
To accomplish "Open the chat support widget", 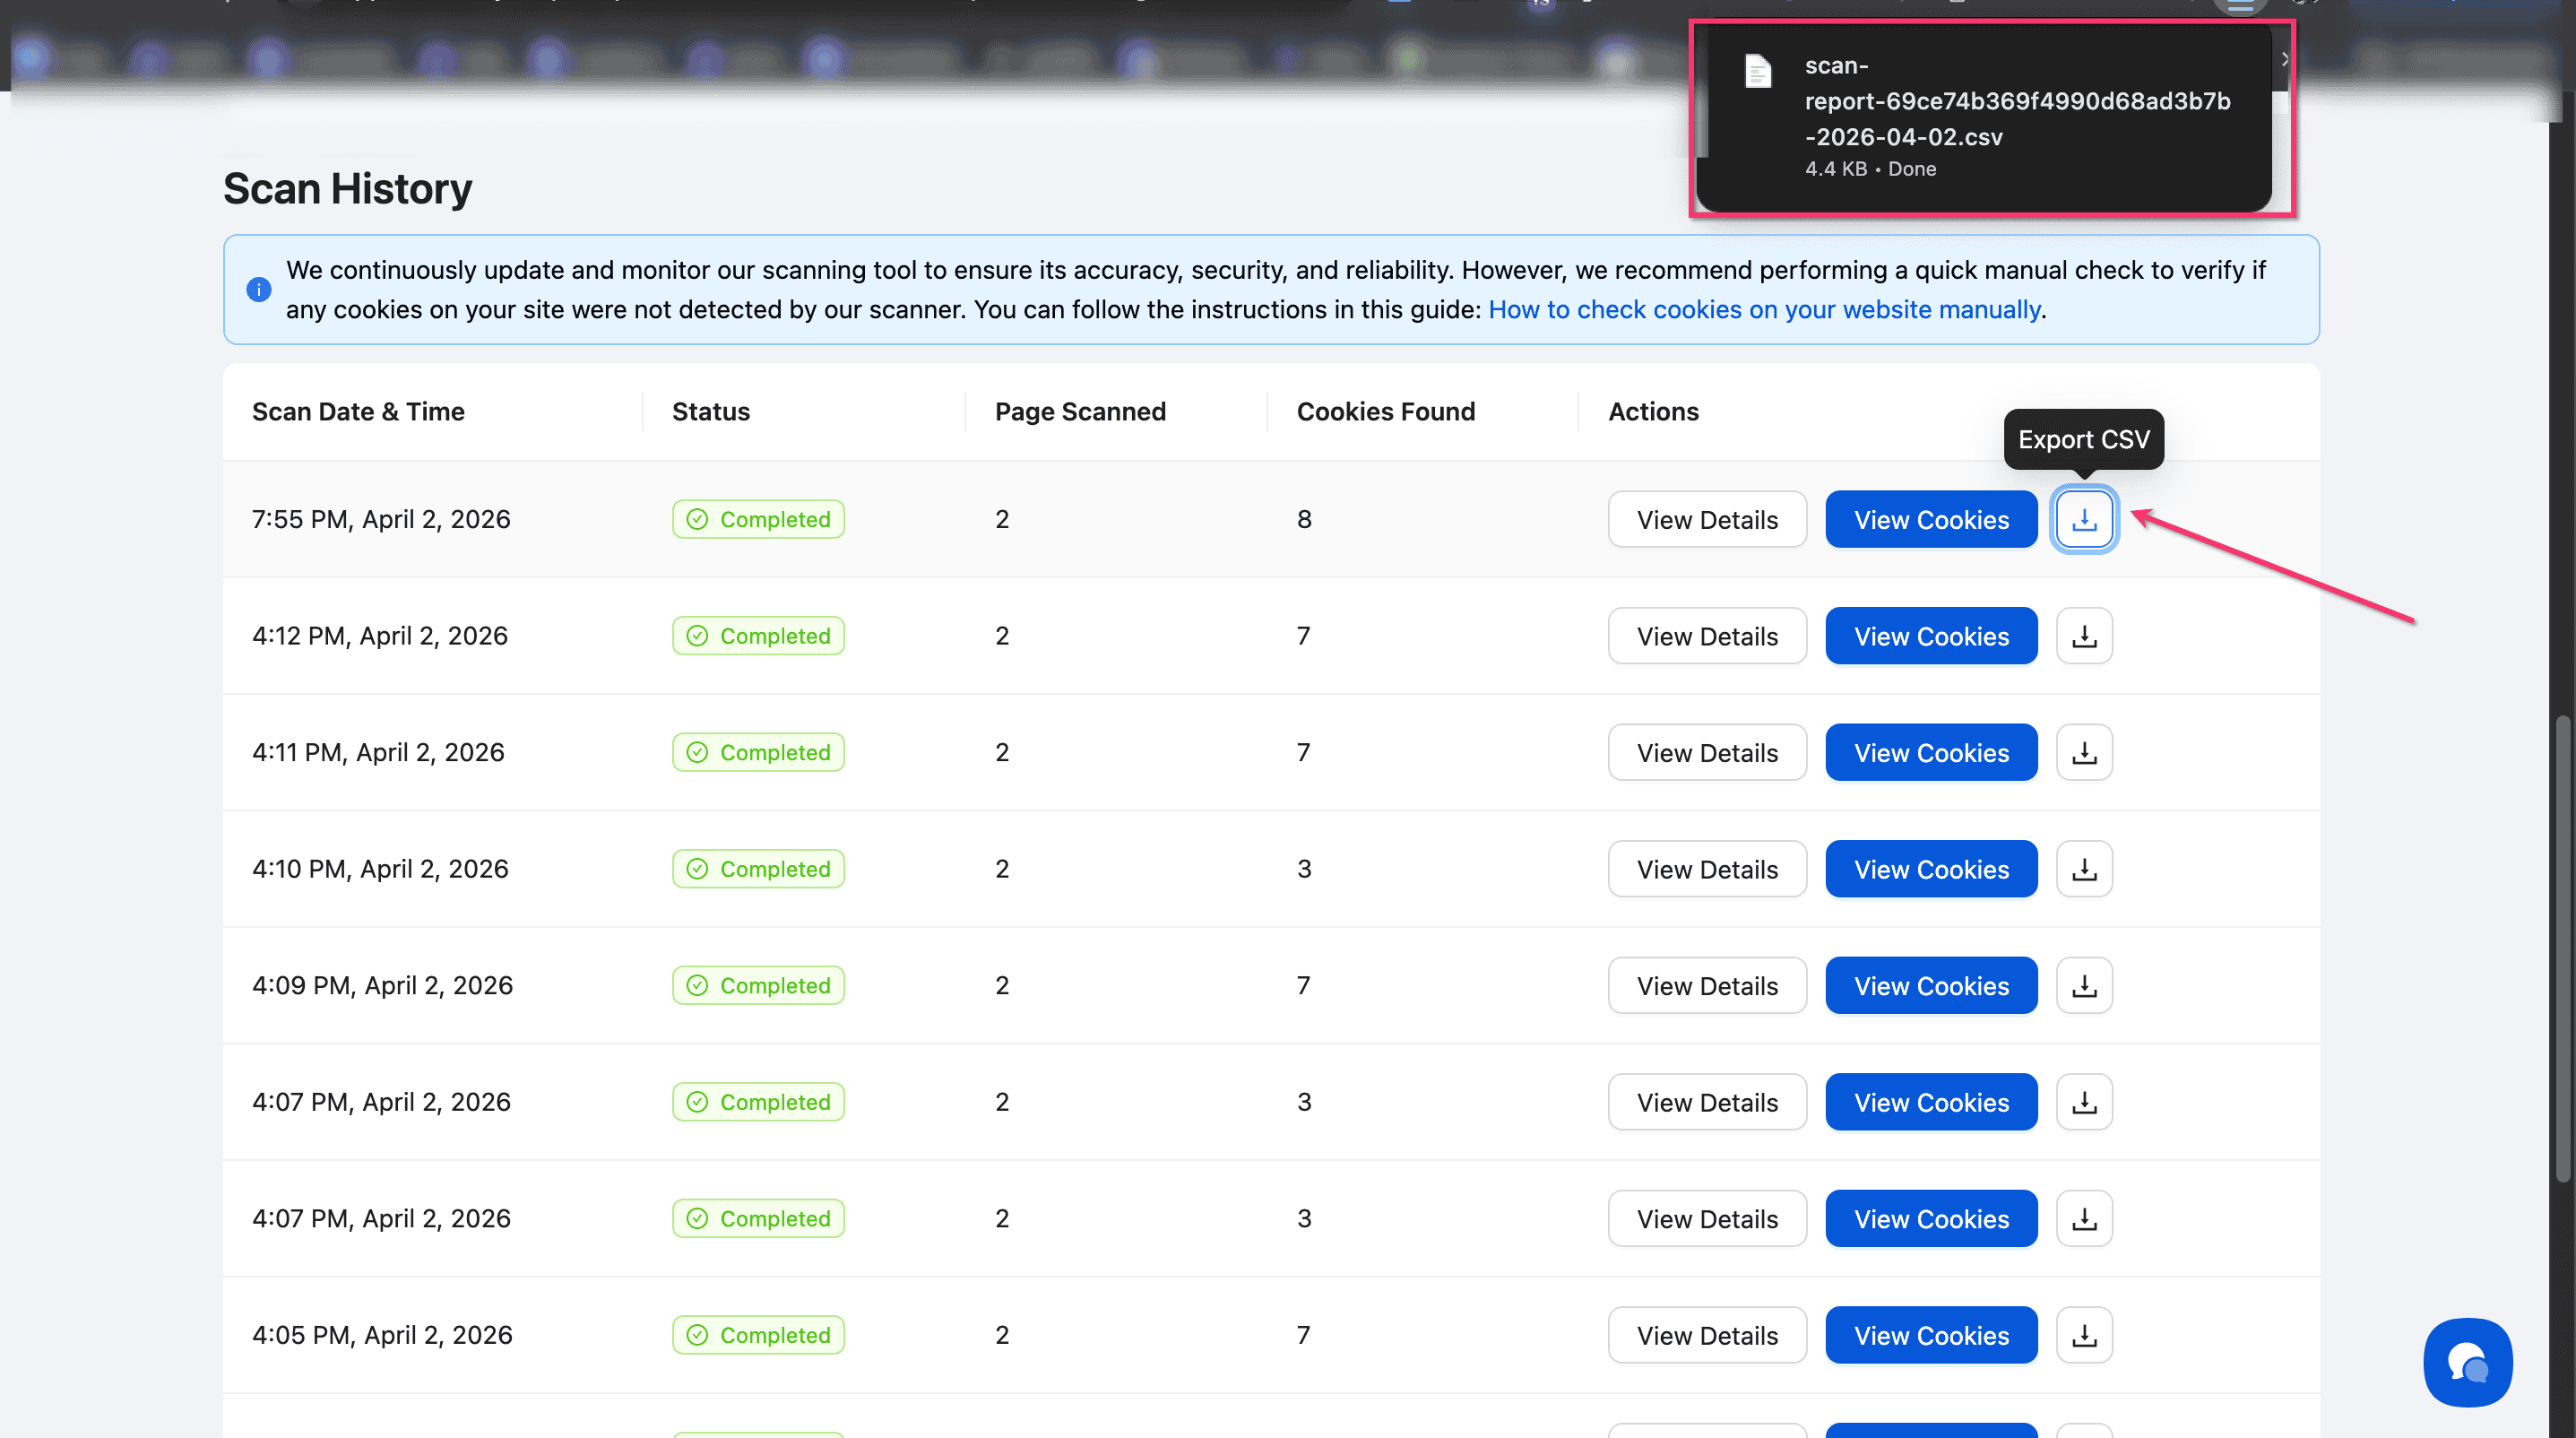I will (x=2467, y=1361).
